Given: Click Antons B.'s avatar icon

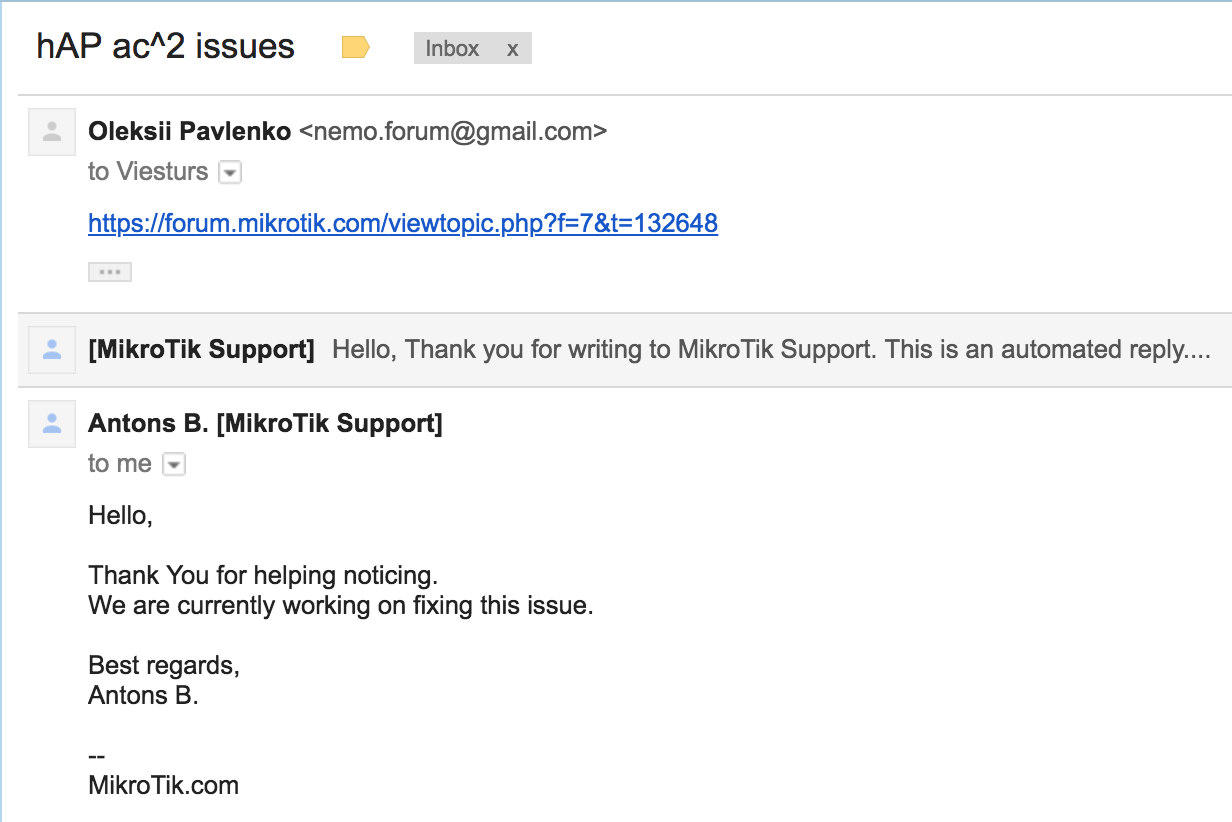Looking at the screenshot, I should coord(52,423).
